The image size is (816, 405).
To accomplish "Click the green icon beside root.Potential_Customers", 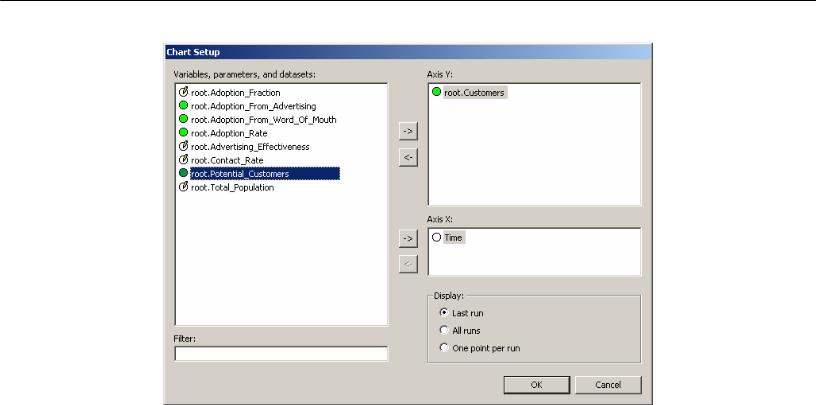I will 183,173.
